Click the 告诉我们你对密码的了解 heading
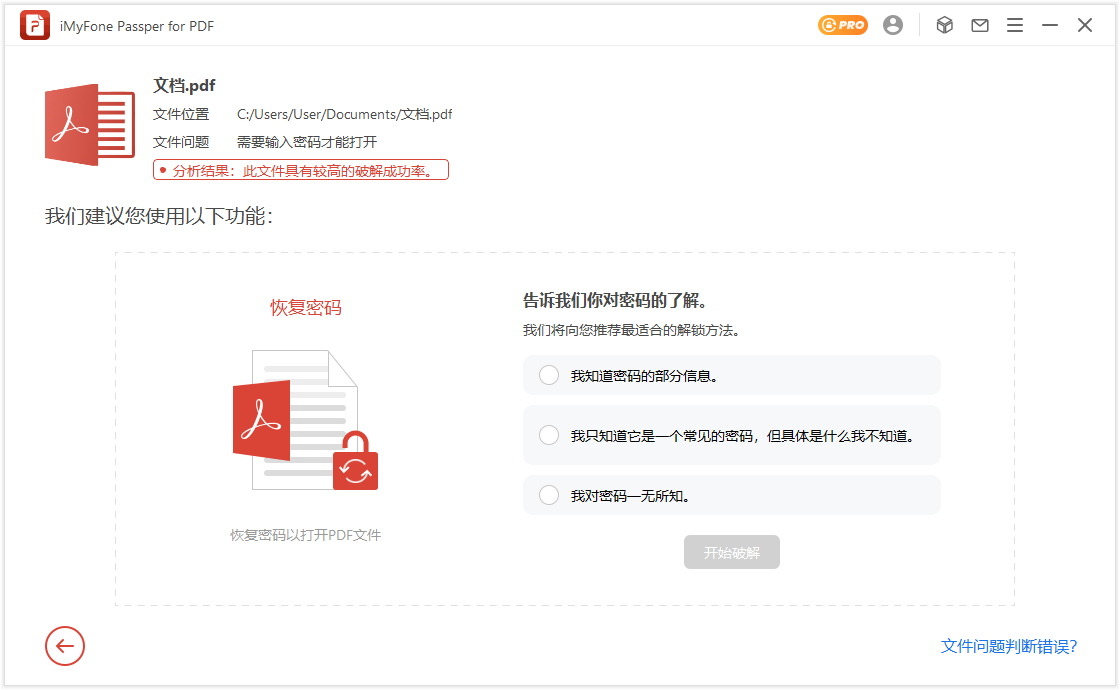 [x=617, y=300]
